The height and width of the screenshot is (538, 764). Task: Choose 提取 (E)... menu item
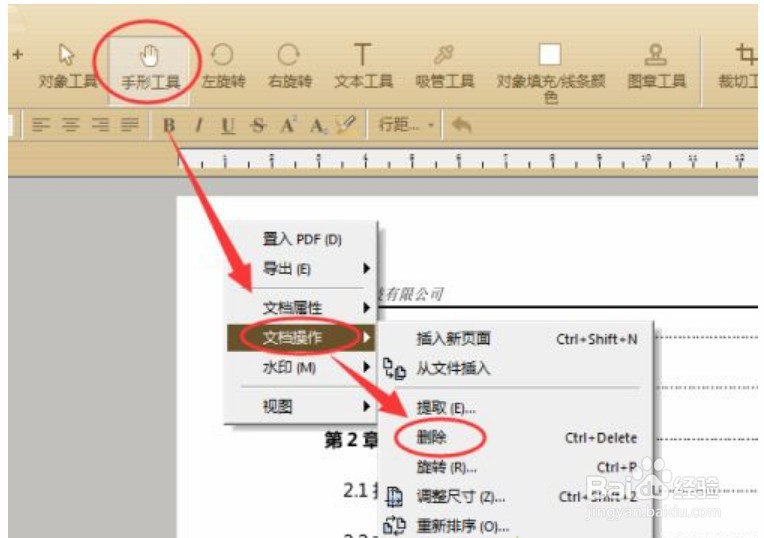point(516,408)
